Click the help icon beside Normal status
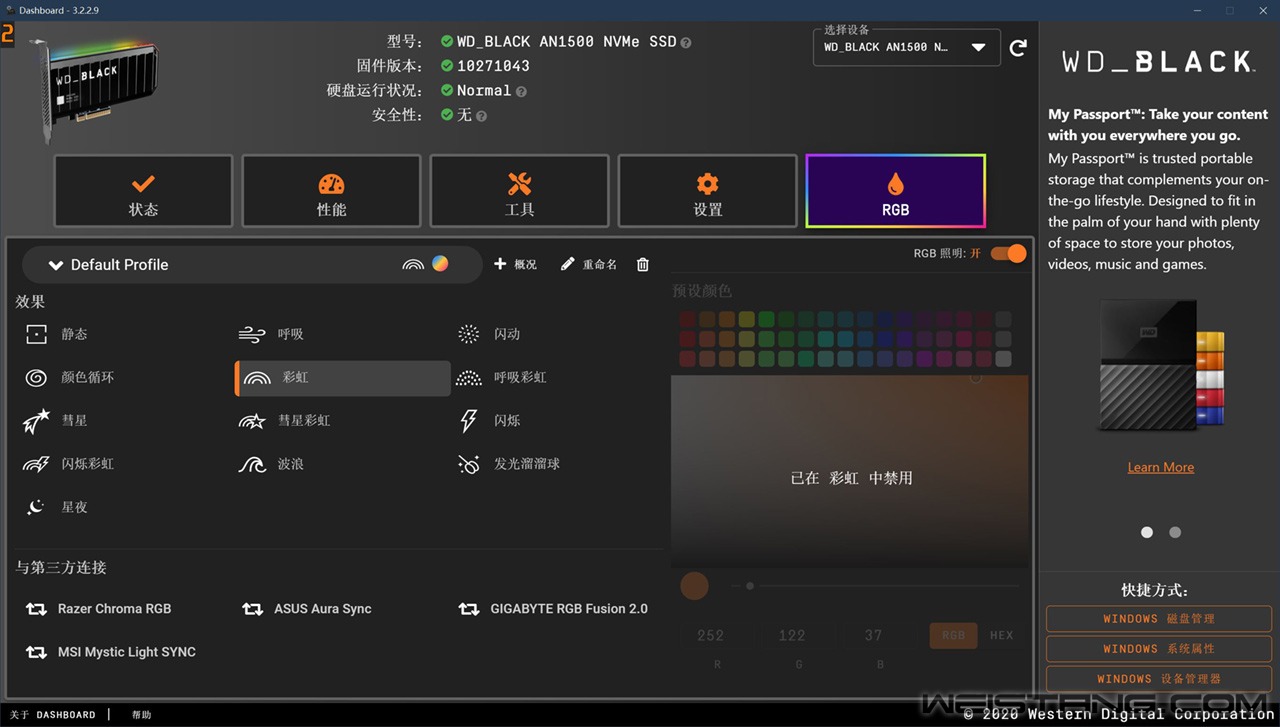The height and width of the screenshot is (727, 1280). pyautogui.click(x=521, y=91)
